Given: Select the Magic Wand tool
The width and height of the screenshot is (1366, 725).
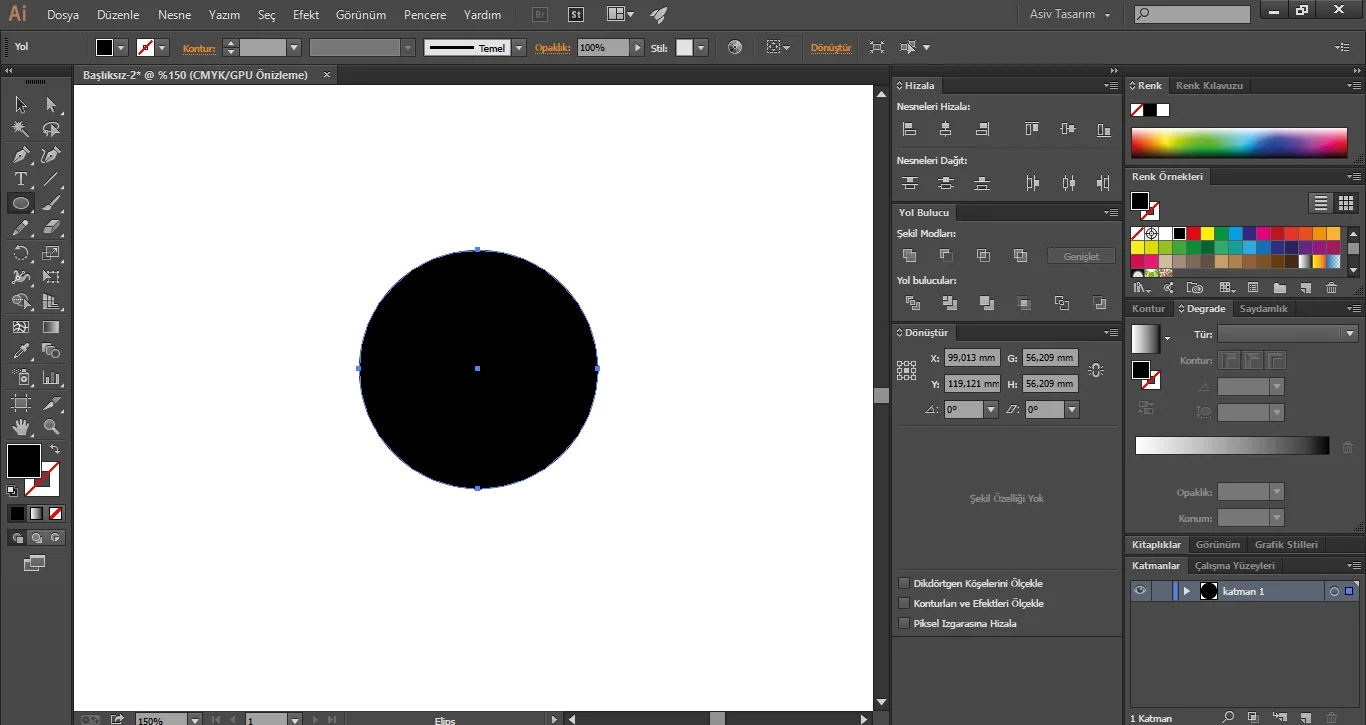Looking at the screenshot, I should pyautogui.click(x=20, y=130).
